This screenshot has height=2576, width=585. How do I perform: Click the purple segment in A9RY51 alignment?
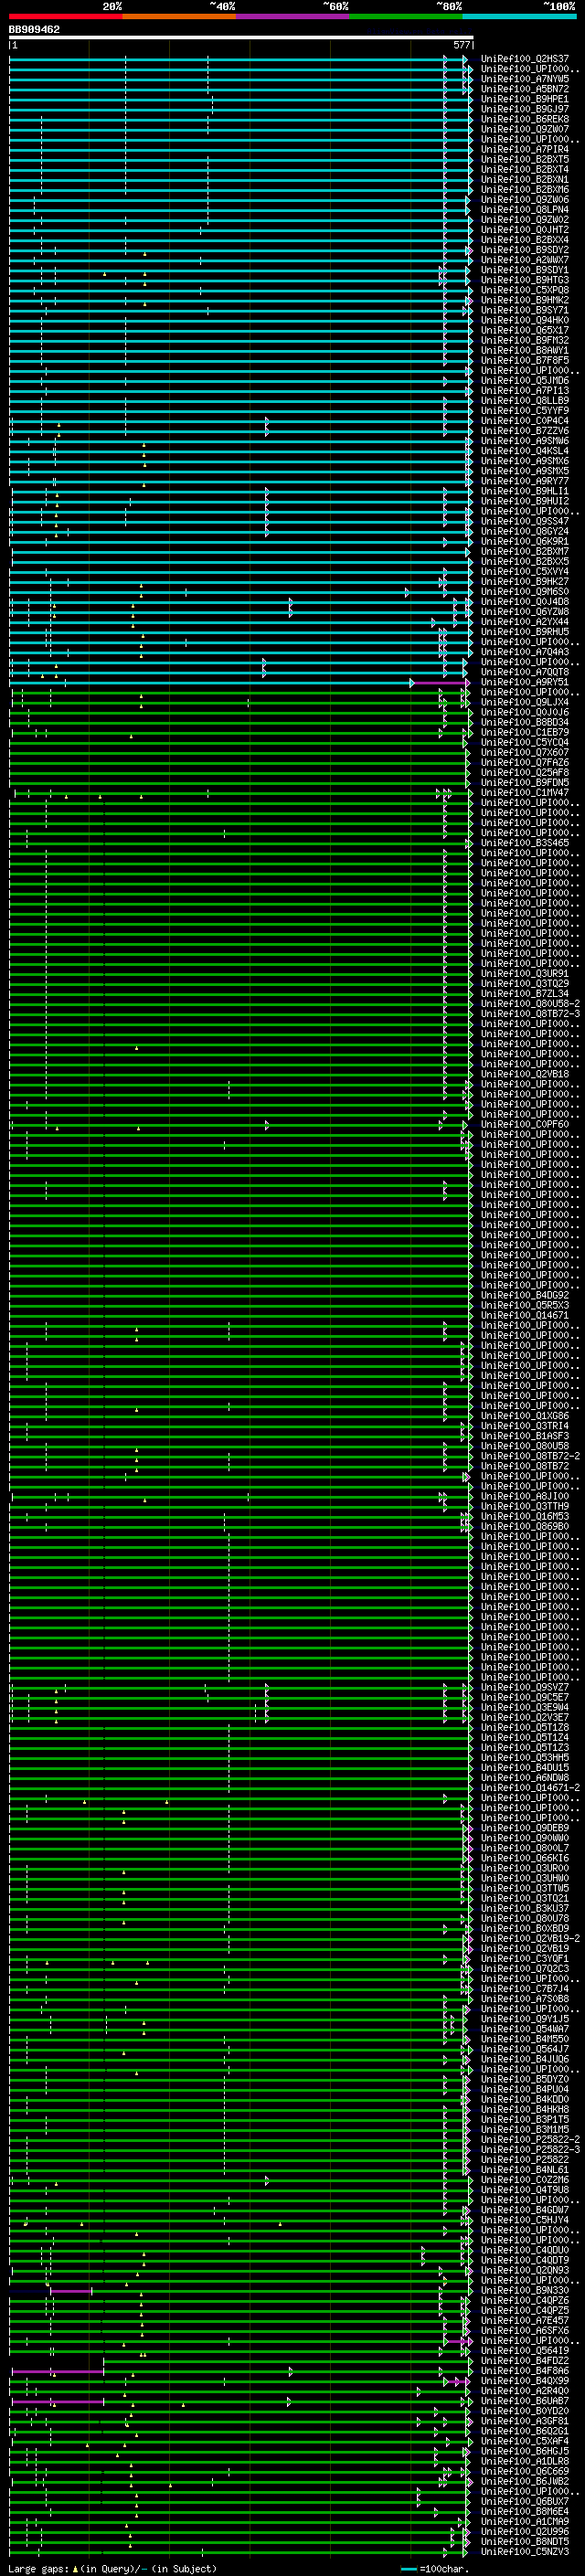[438, 683]
